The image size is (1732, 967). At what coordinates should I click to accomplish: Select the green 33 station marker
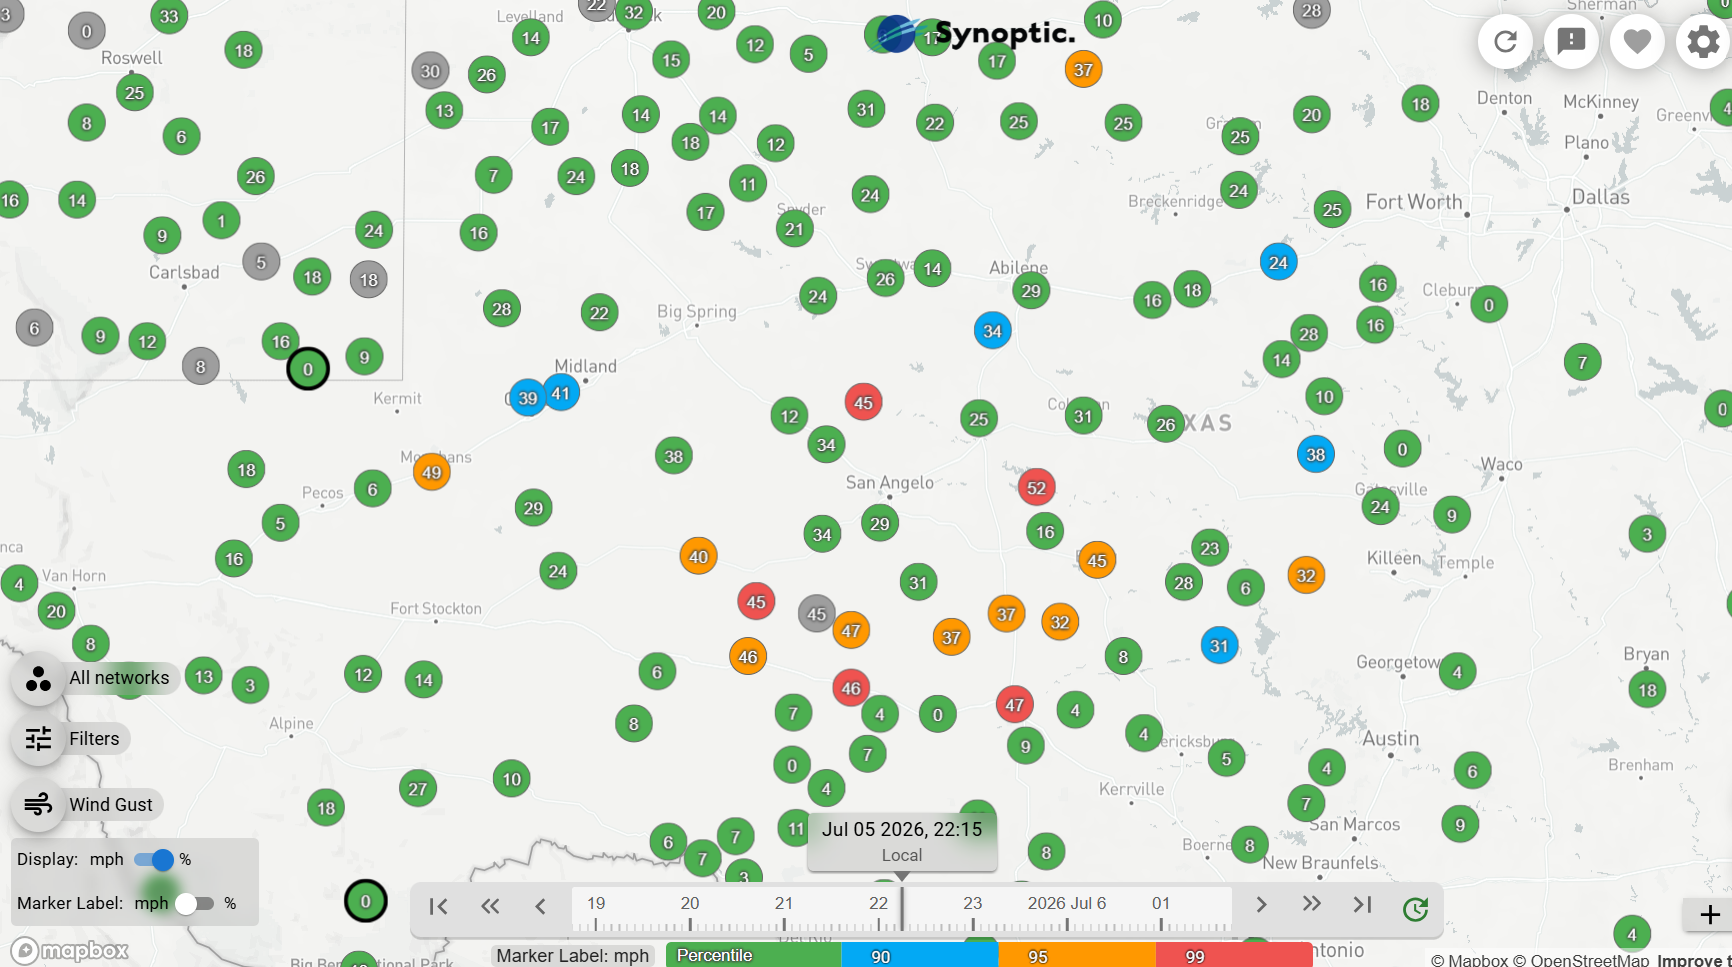[x=169, y=16]
